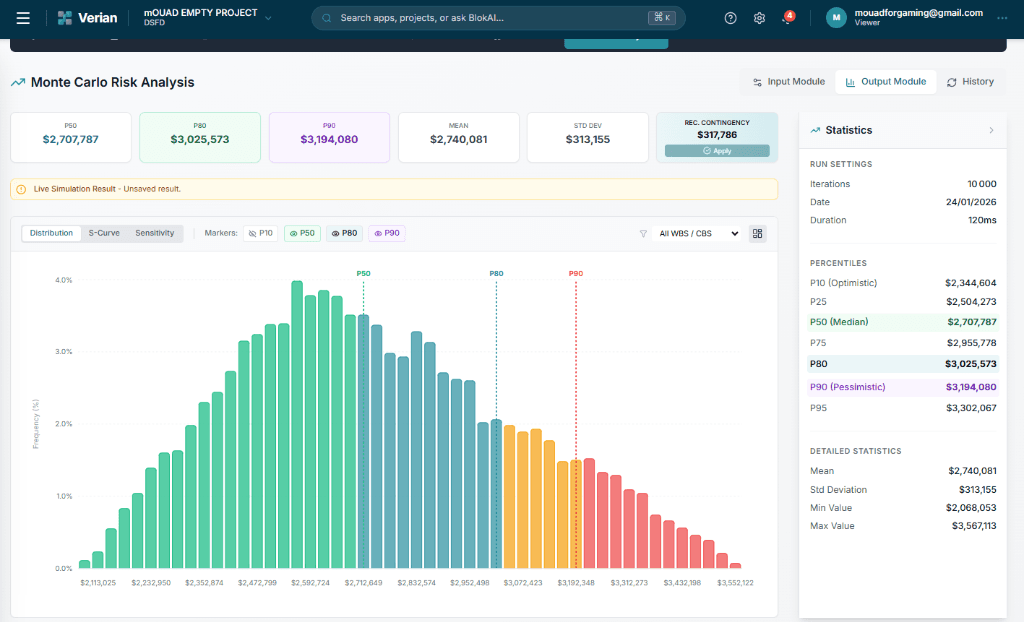
Task: Click the grid layout icon beside WBS filter
Action: point(758,233)
